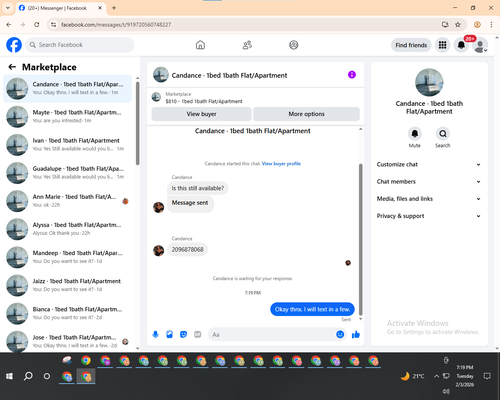Open Jose conversation in the list
This screenshot has width=500, height=400.
[x=67, y=341]
